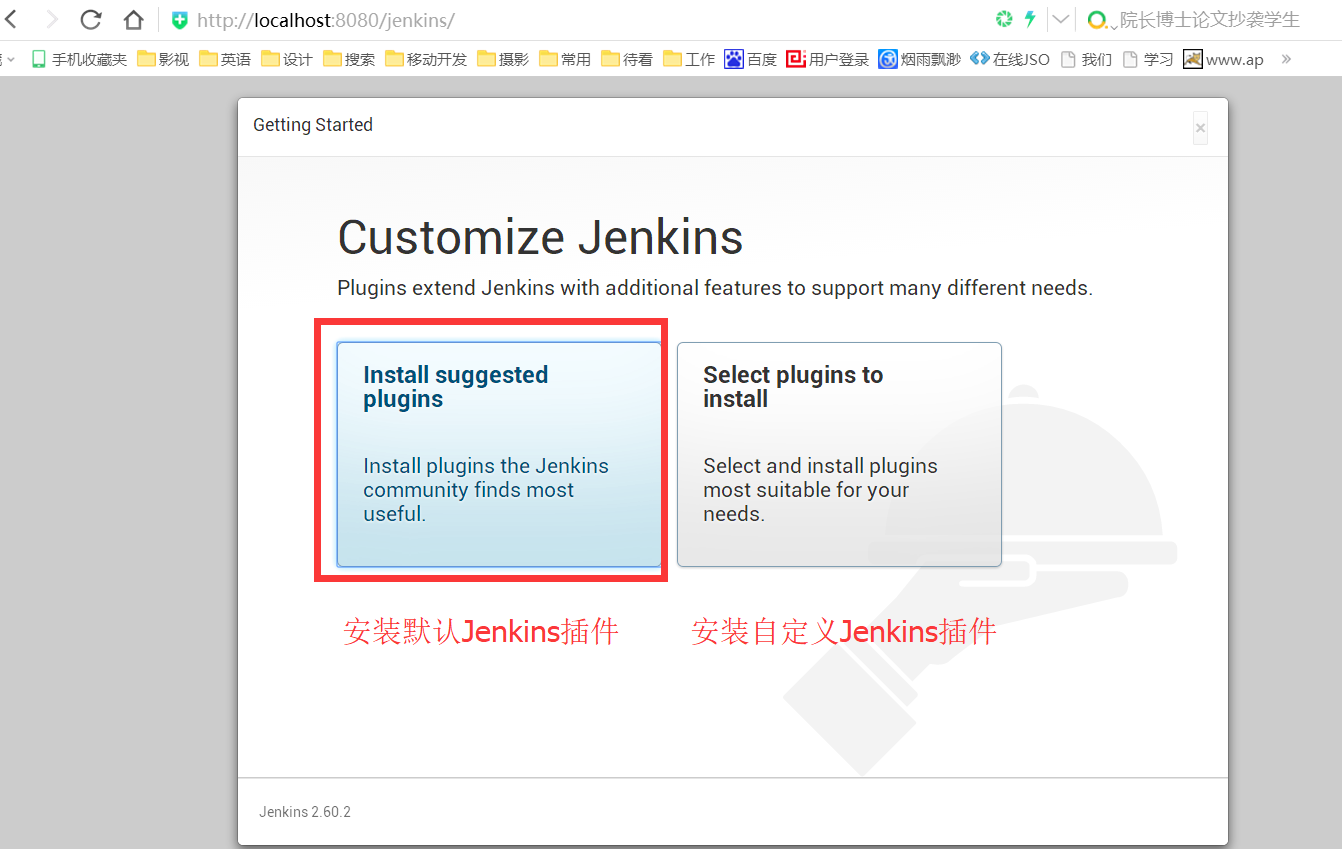
Task: Open the 百度 bookmark
Action: (x=751, y=59)
